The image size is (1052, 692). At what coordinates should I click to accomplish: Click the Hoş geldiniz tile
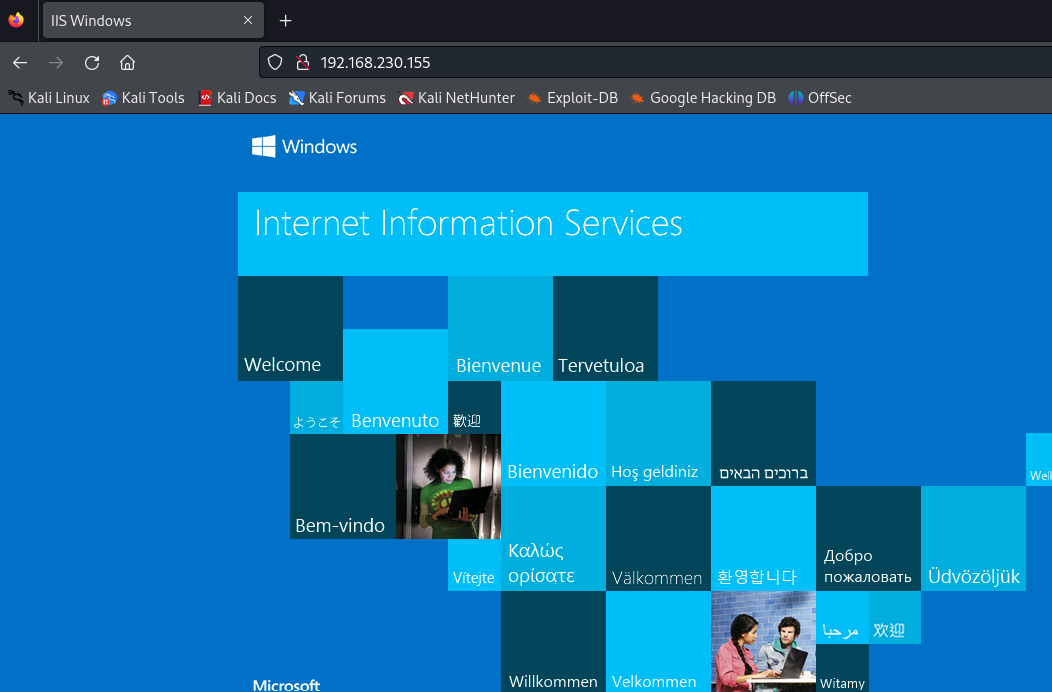[658, 434]
